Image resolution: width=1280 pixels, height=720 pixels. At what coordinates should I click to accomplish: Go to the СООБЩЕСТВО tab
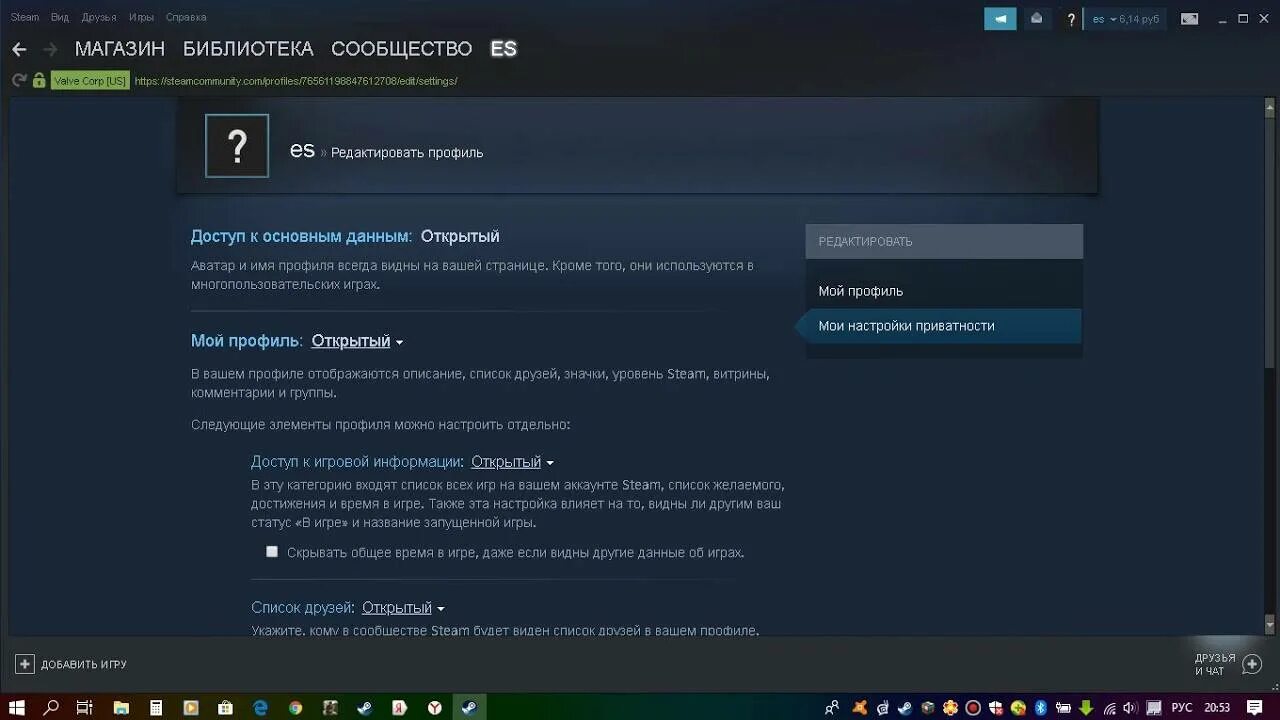coord(401,49)
